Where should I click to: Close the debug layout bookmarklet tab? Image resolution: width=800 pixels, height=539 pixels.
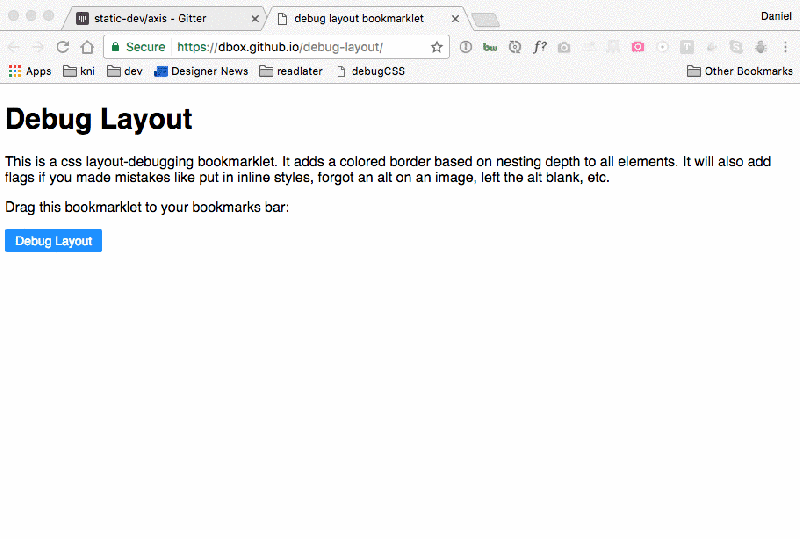[x=455, y=19]
